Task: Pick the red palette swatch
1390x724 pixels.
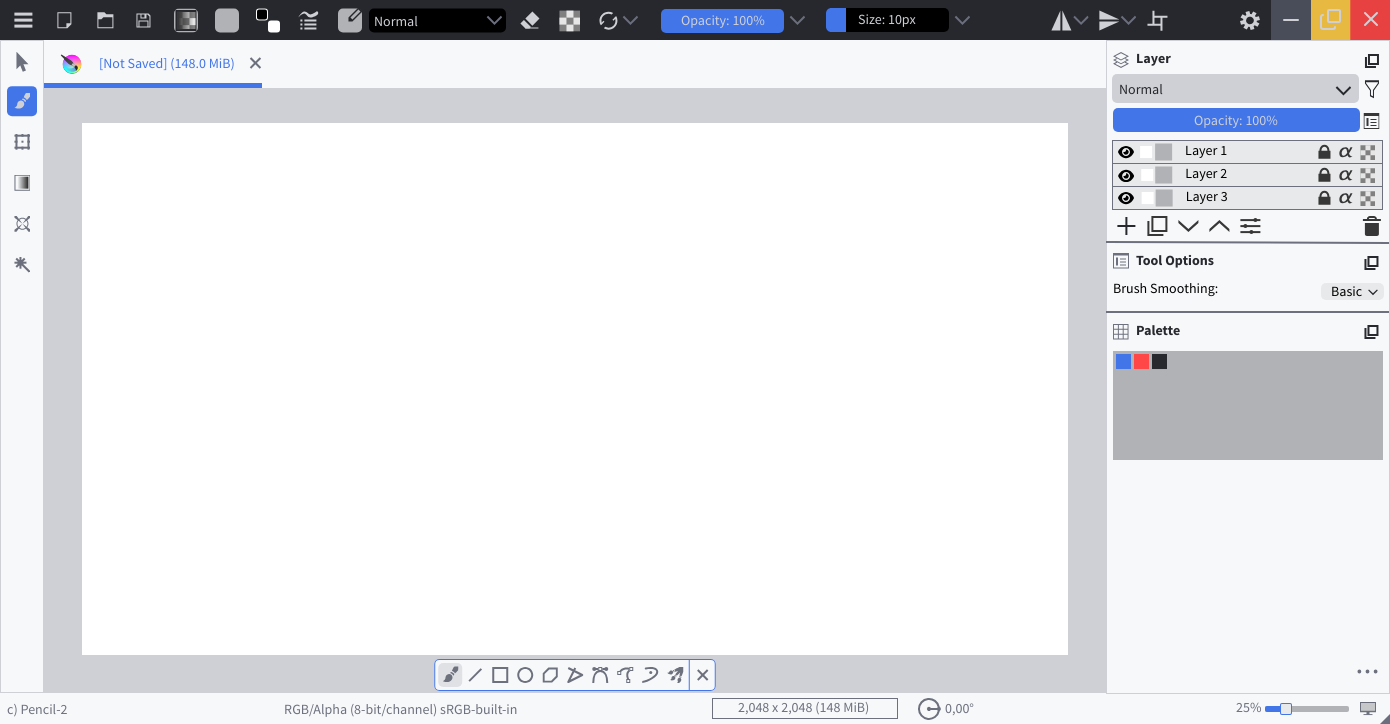Action: 1141,361
